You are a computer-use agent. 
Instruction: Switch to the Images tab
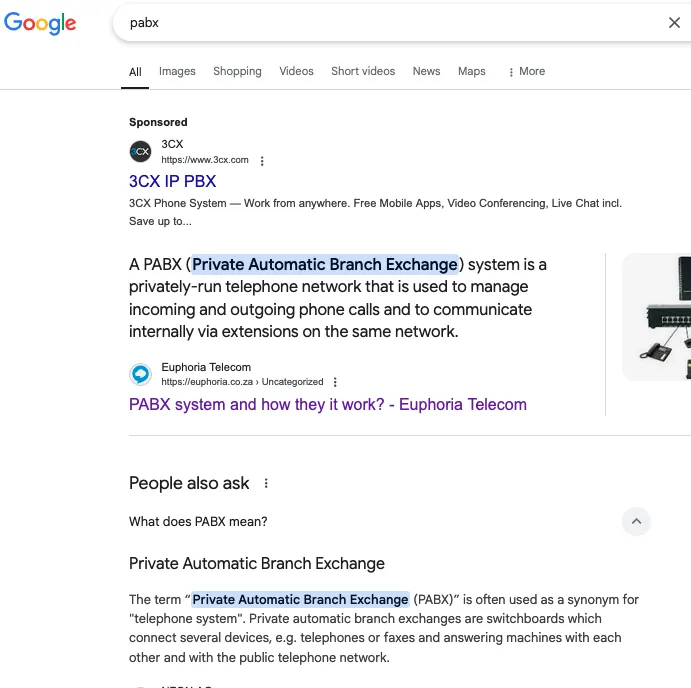coord(177,72)
